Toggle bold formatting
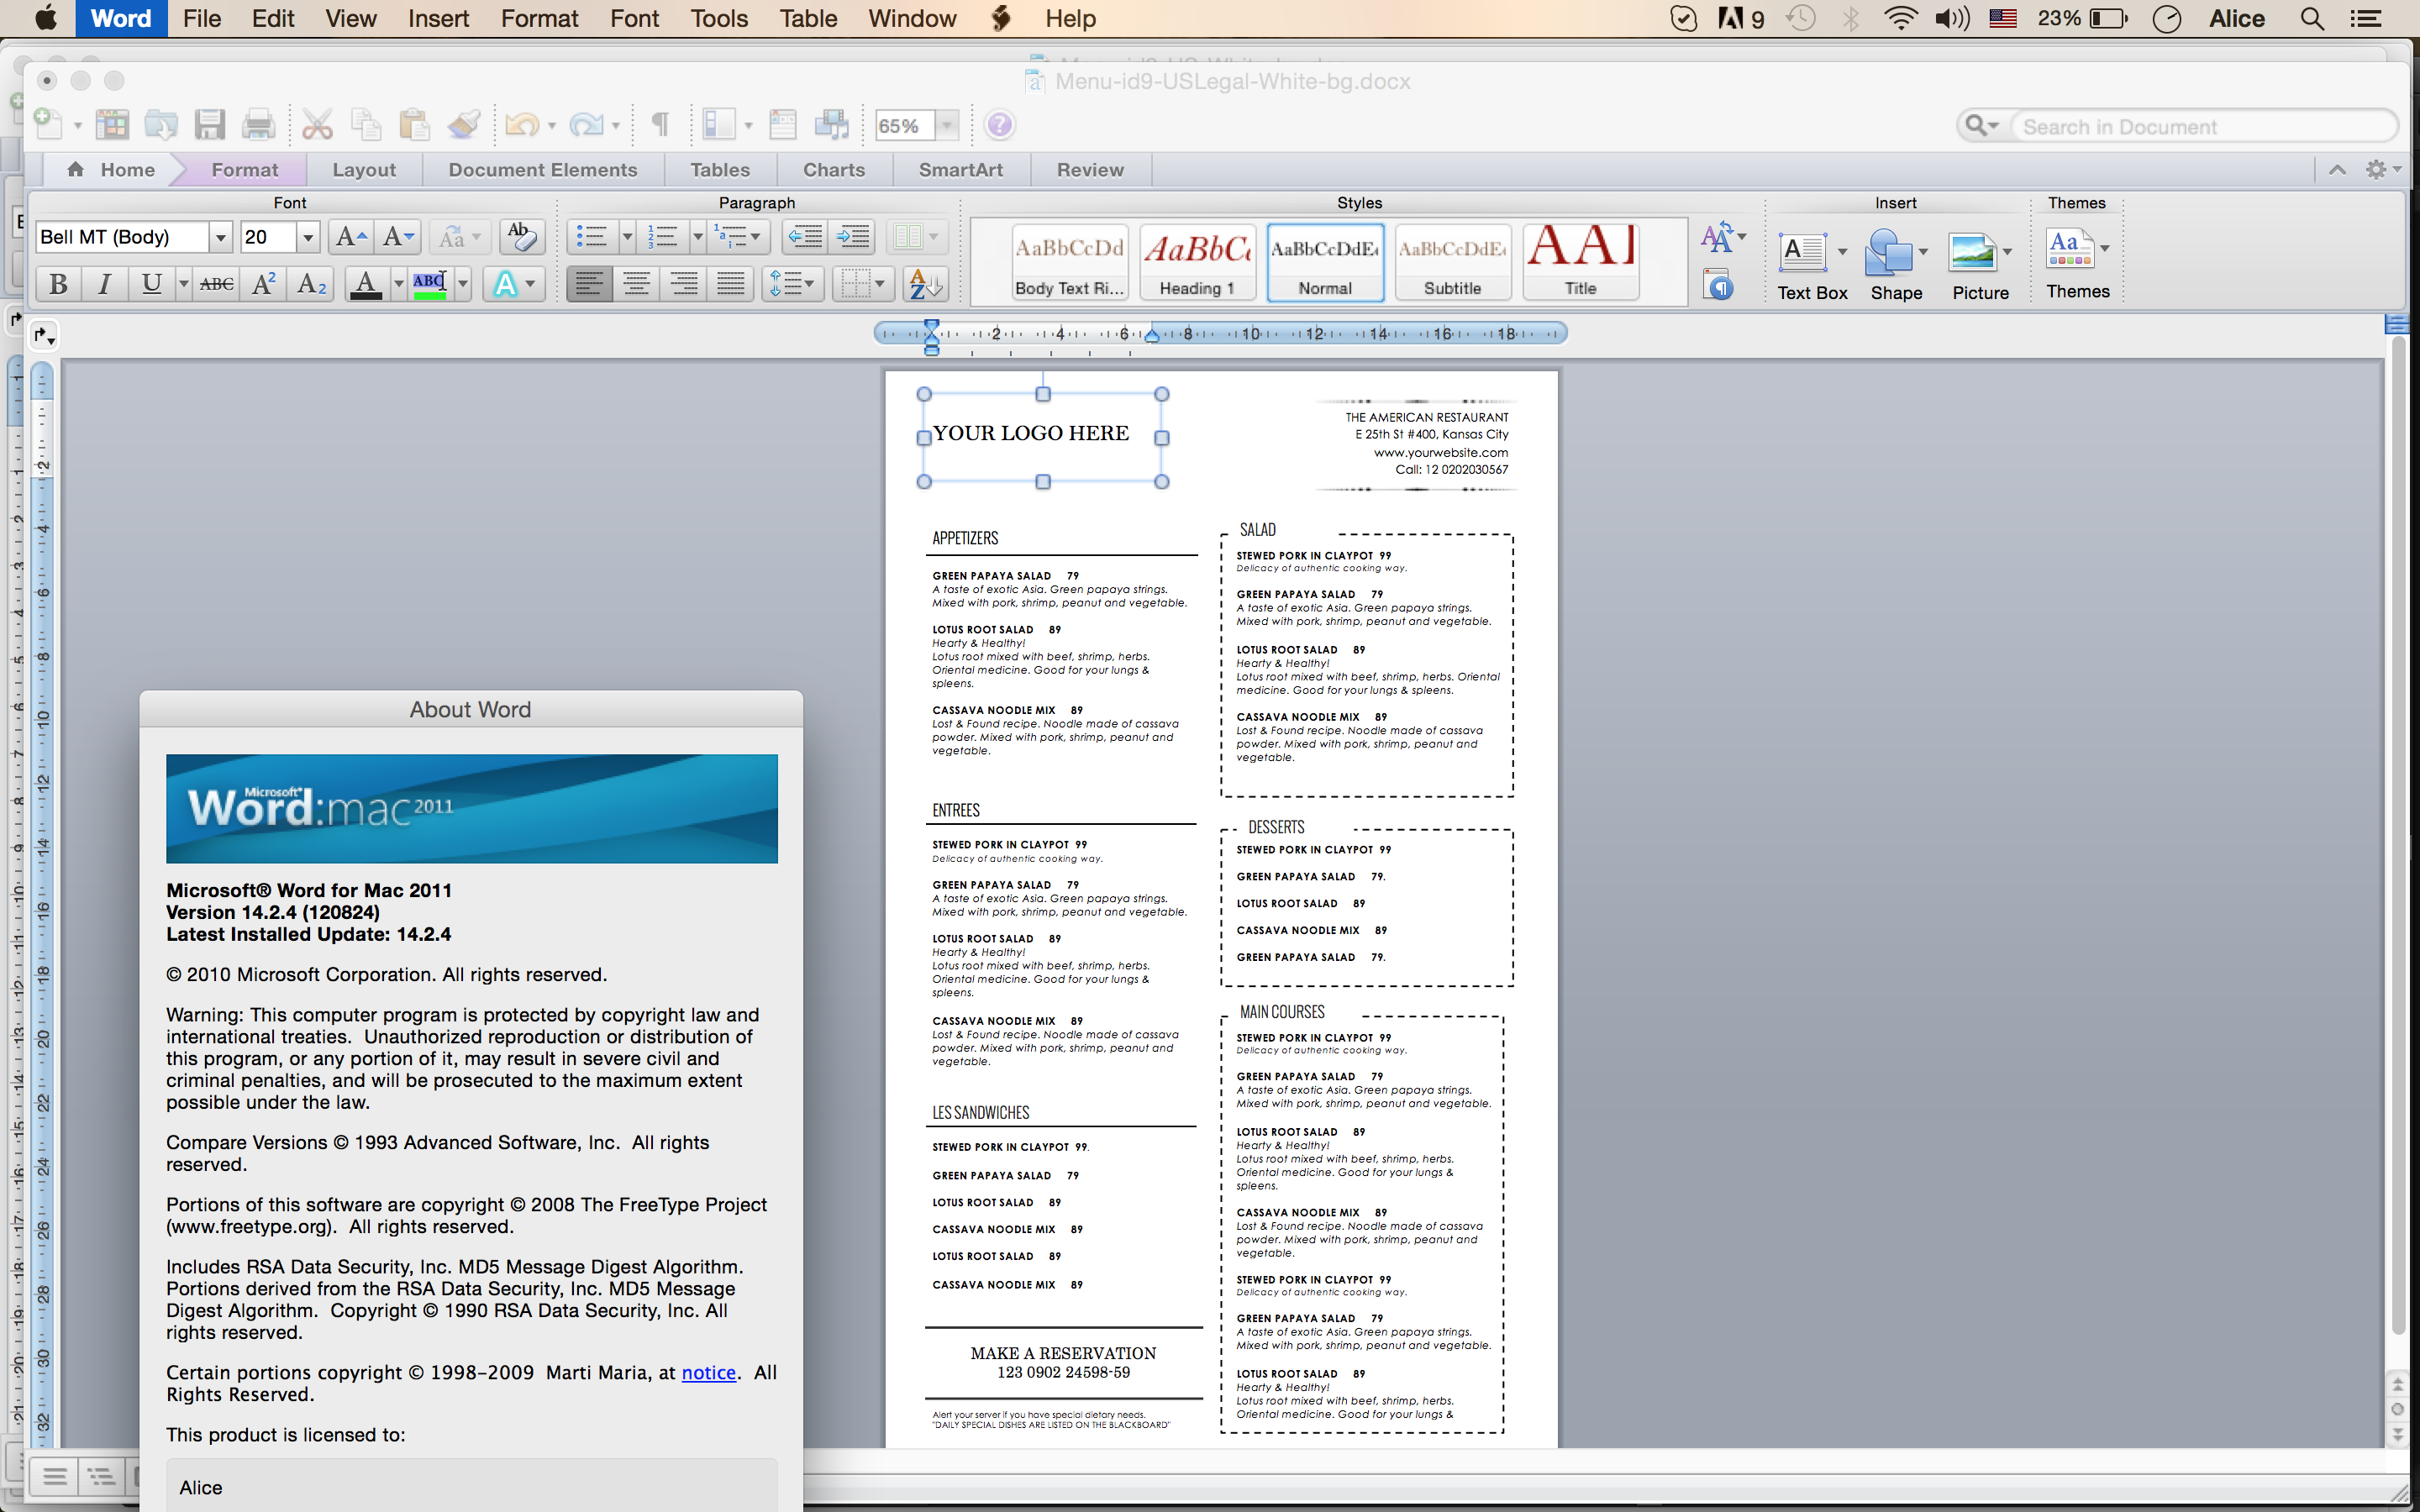The width and height of the screenshot is (2420, 1512). click(56, 283)
